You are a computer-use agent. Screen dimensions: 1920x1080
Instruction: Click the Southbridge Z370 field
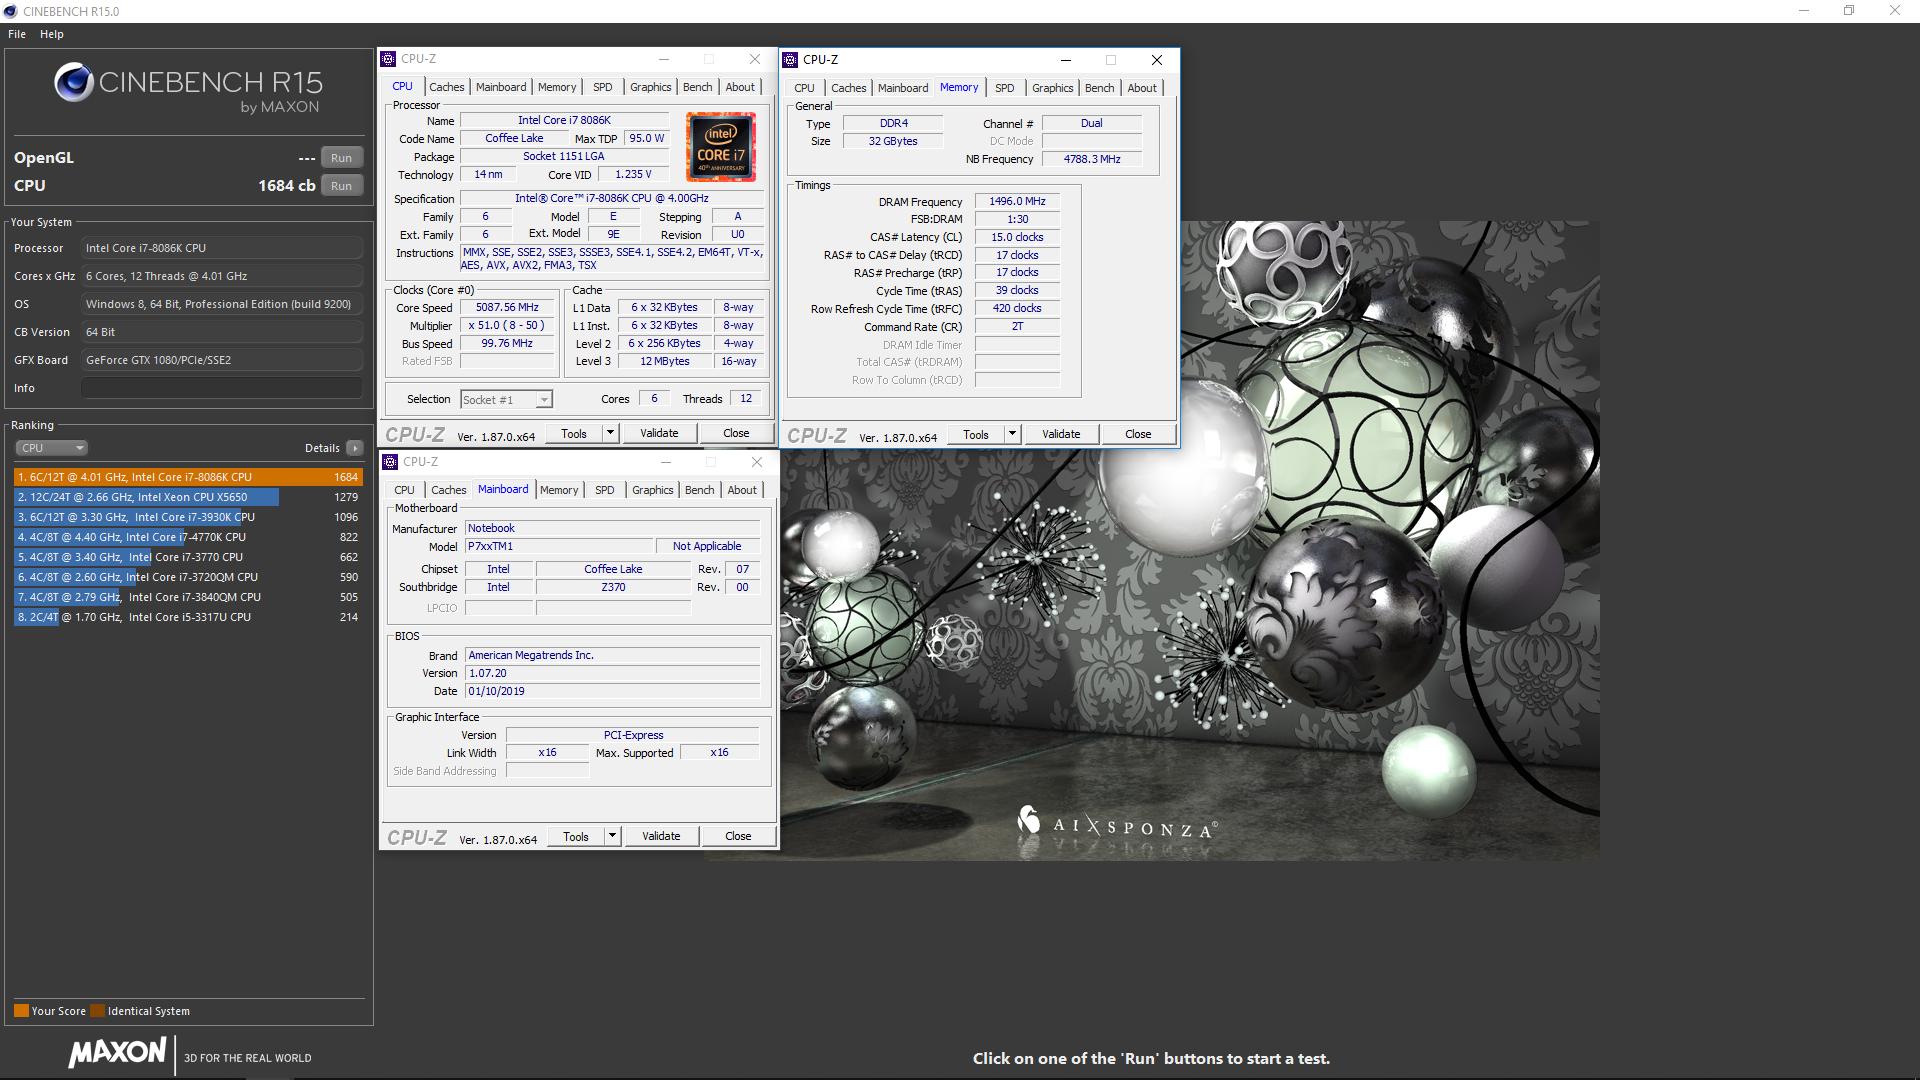tap(613, 587)
